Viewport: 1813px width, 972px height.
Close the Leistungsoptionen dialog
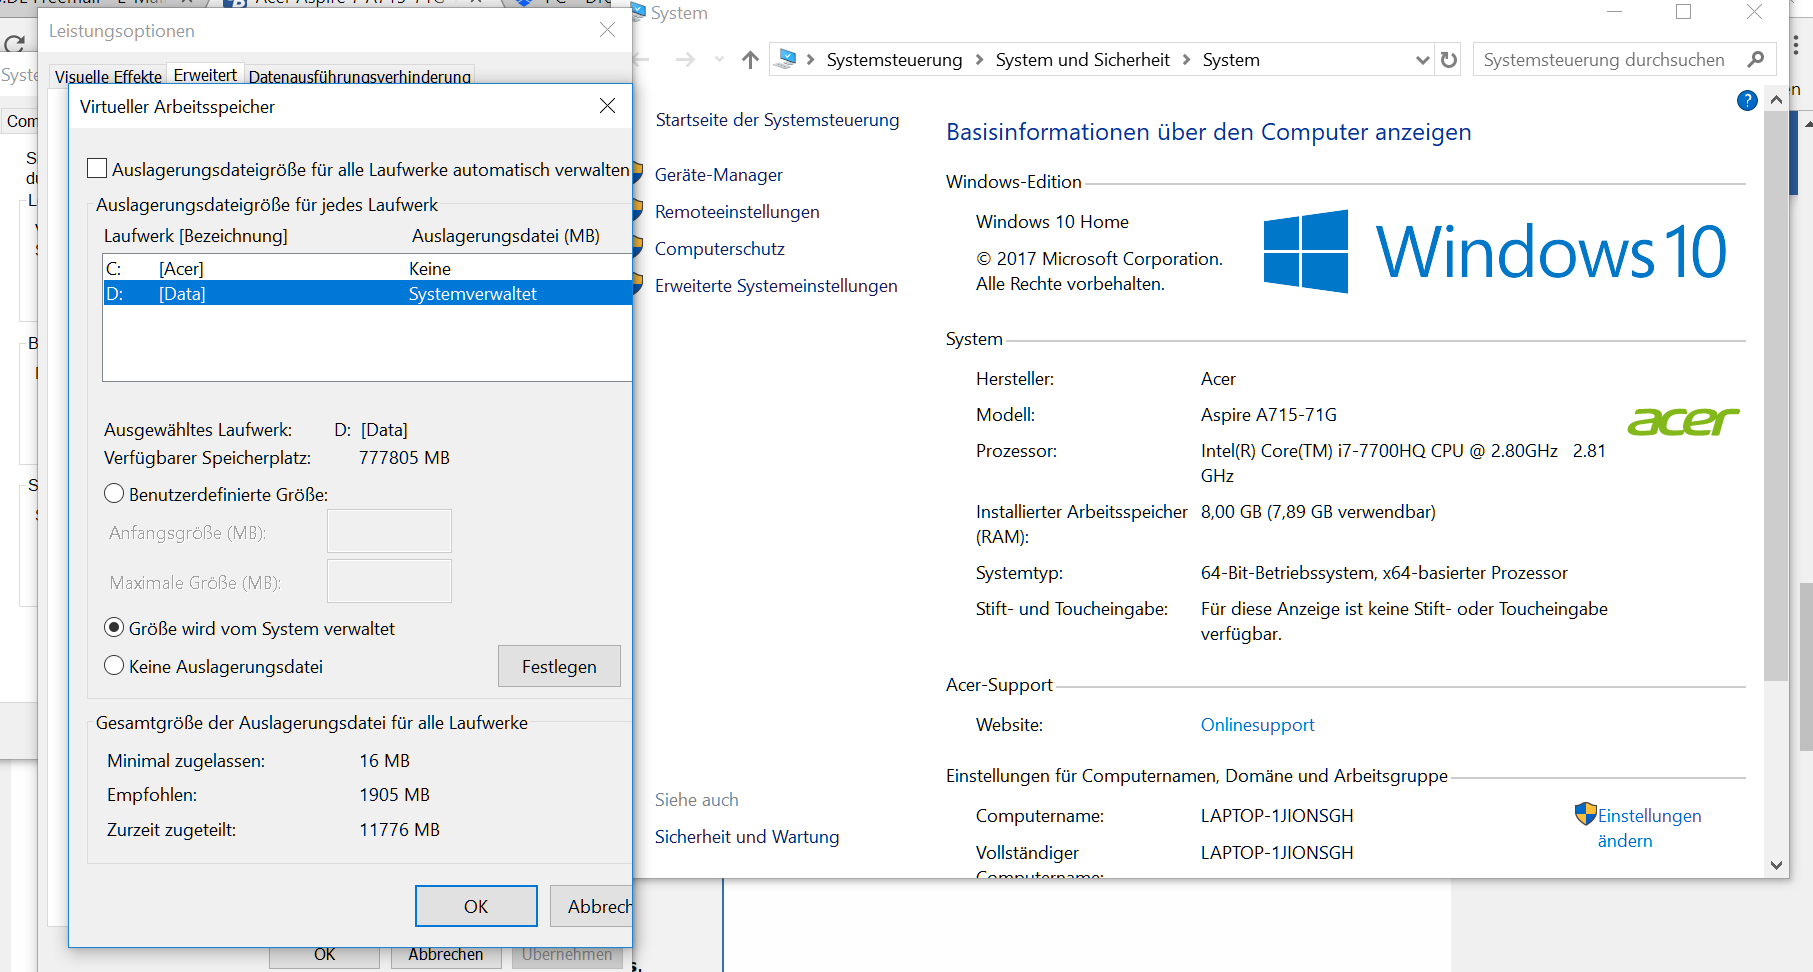607,30
